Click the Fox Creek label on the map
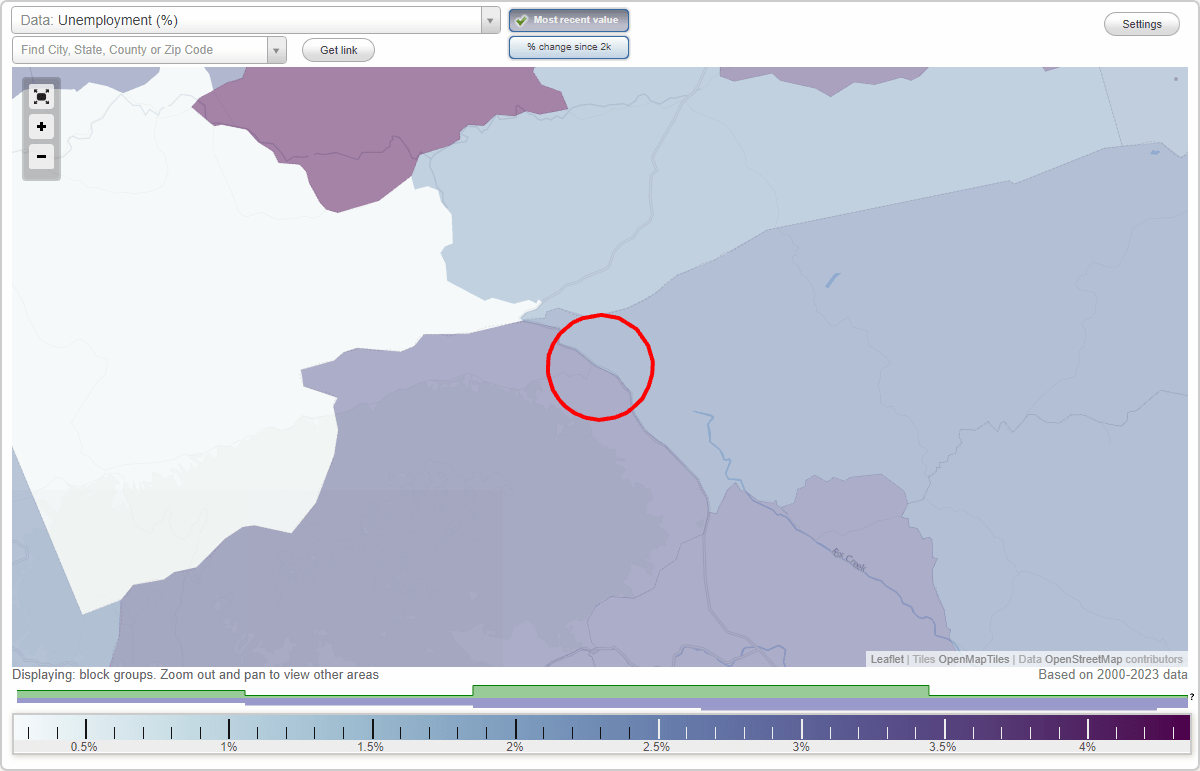This screenshot has width=1200, height=771. coord(850,560)
